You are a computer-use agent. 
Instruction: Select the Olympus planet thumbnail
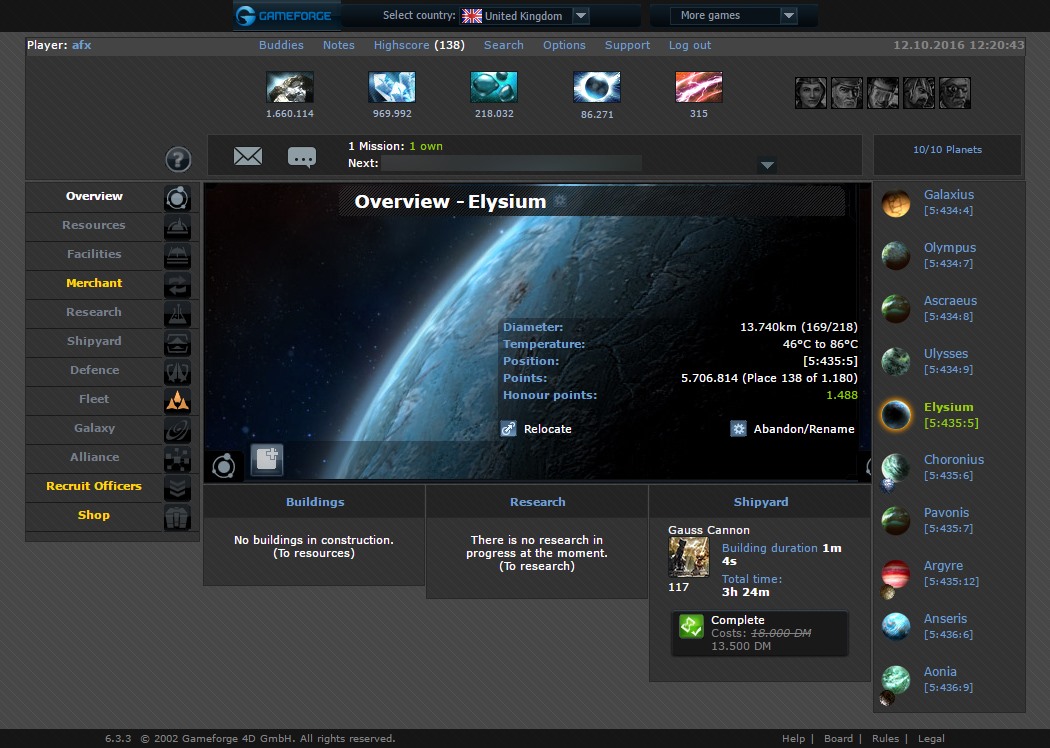point(894,255)
